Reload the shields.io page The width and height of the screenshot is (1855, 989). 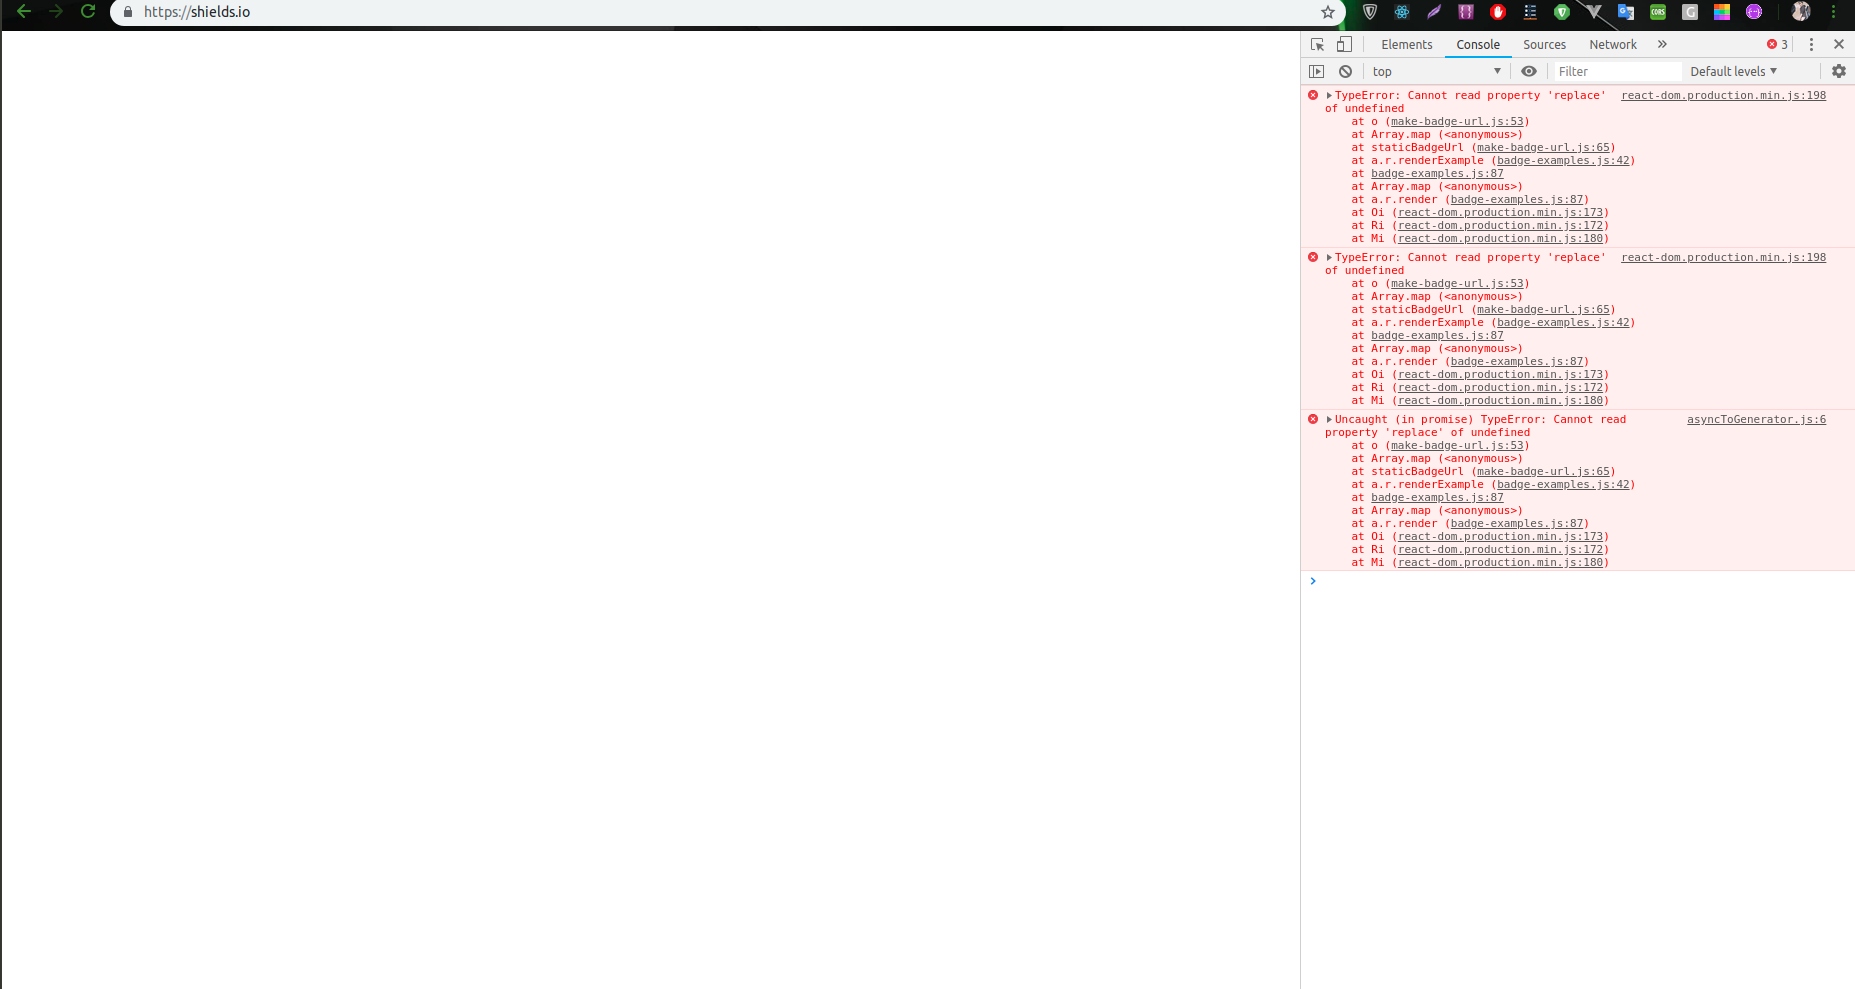pyautogui.click(x=88, y=12)
